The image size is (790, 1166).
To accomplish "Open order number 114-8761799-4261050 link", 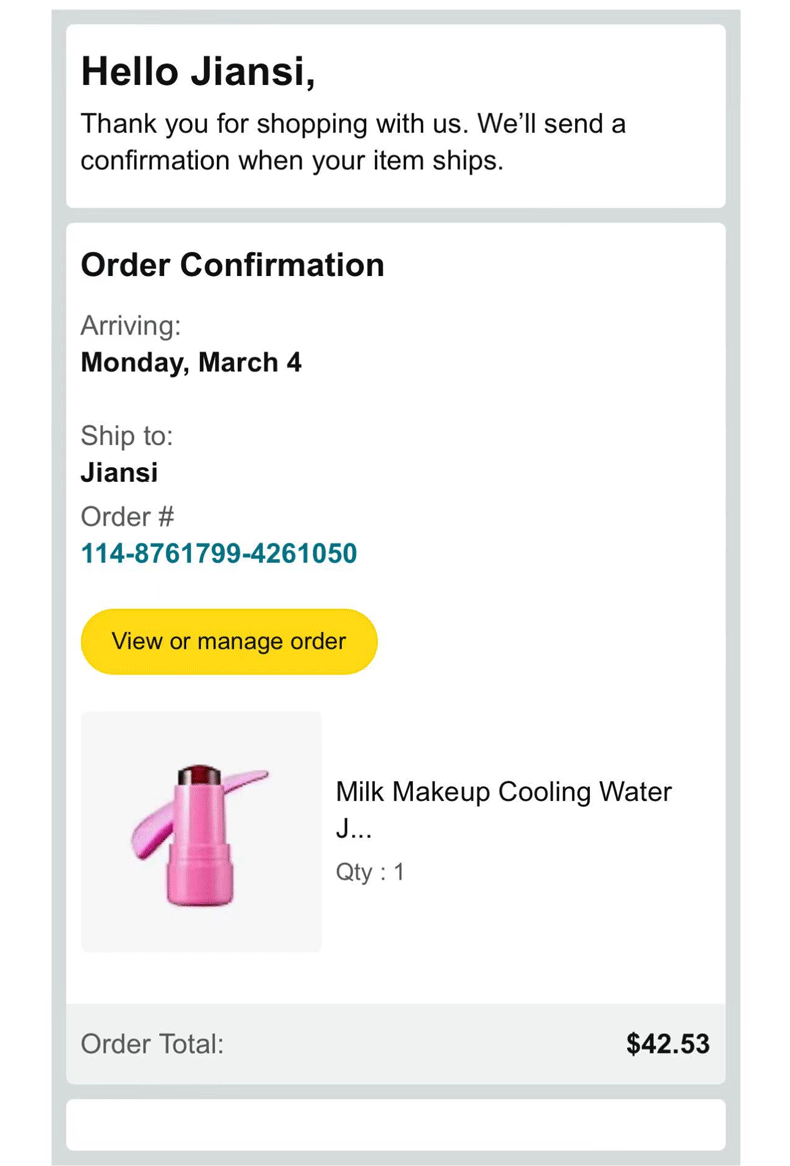I will pyautogui.click(x=219, y=553).
